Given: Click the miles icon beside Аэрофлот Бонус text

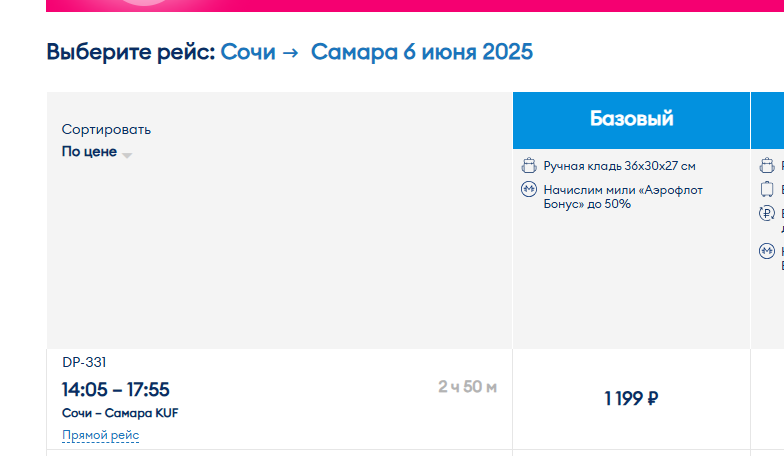Looking at the screenshot, I should coord(528,190).
